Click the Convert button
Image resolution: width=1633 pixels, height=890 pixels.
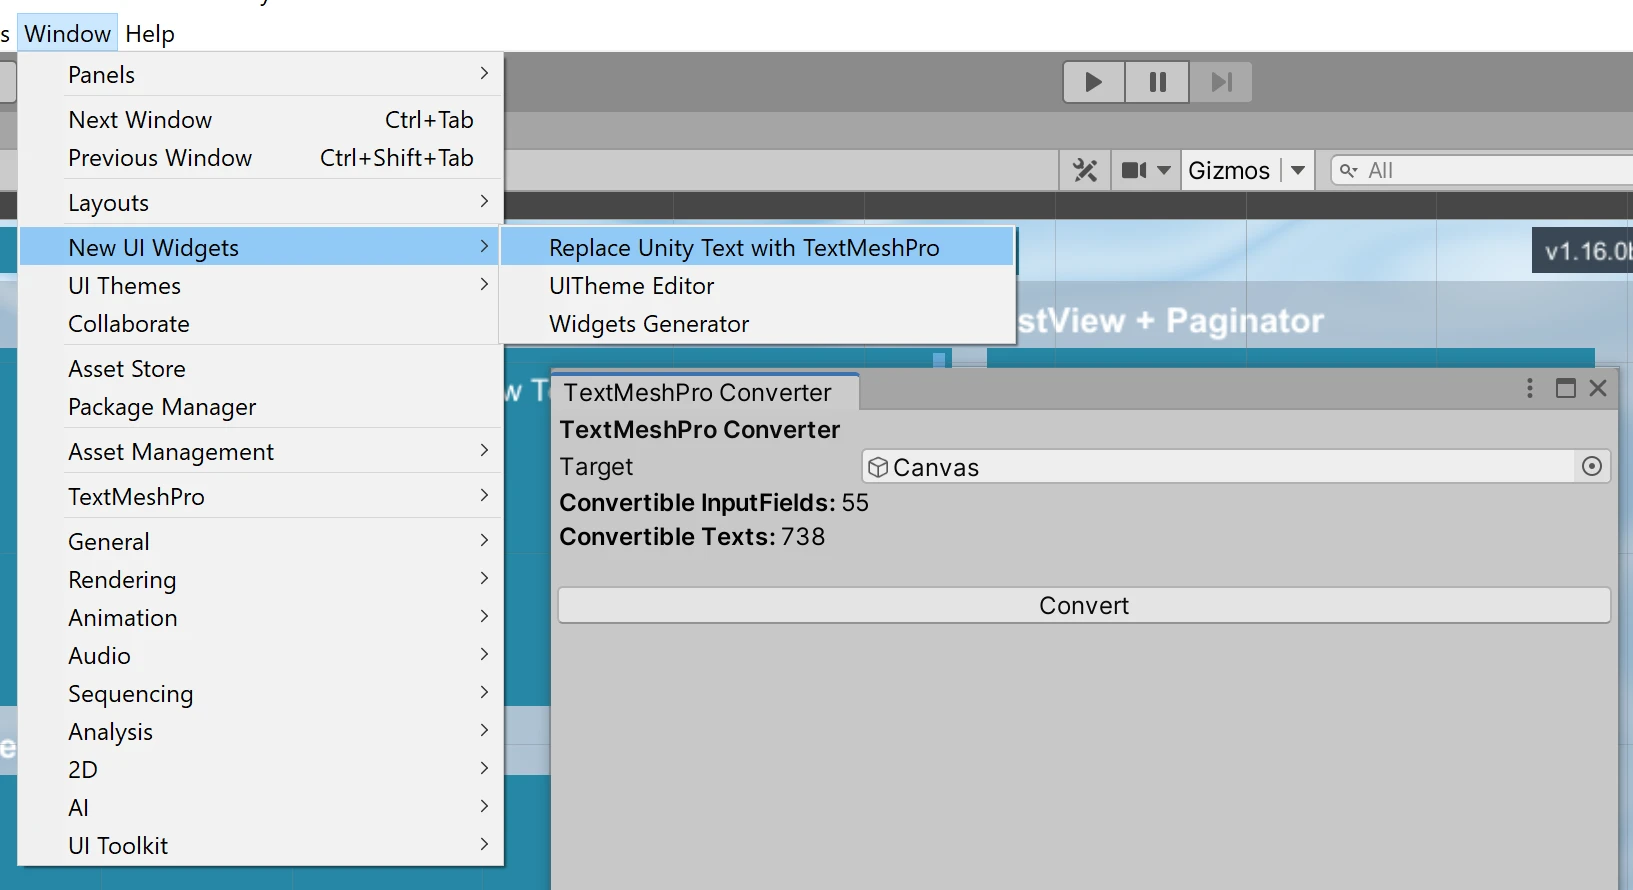(1084, 605)
